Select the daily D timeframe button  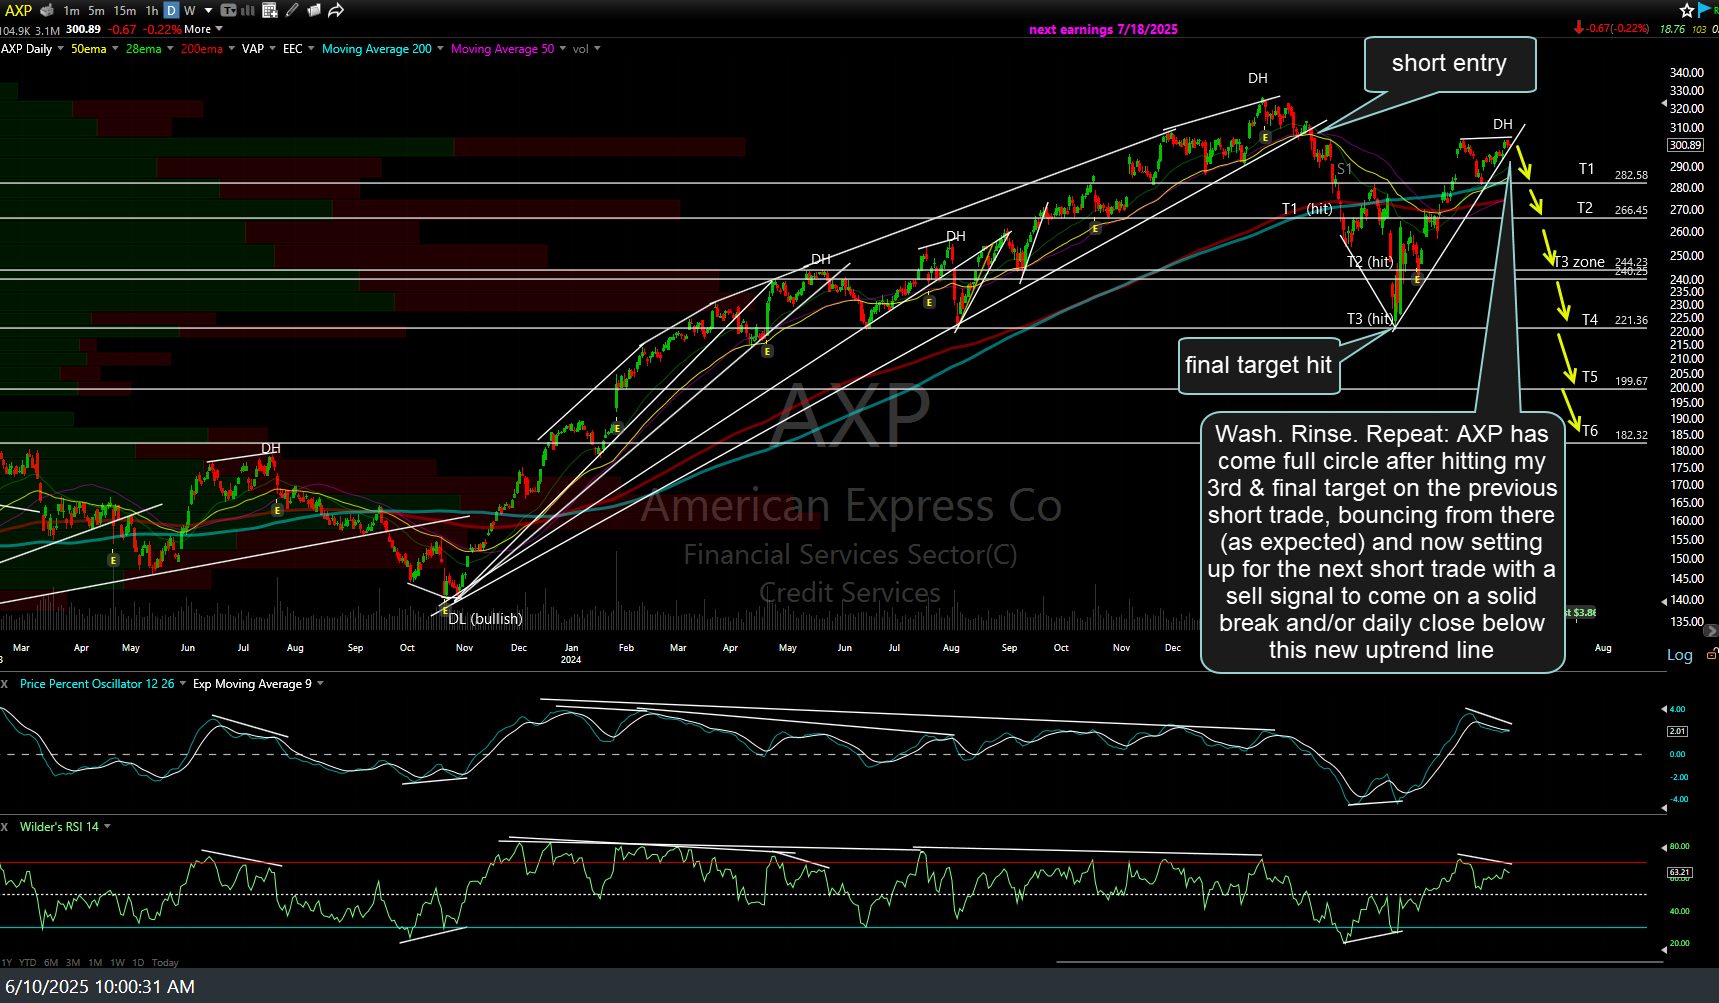click(x=171, y=10)
